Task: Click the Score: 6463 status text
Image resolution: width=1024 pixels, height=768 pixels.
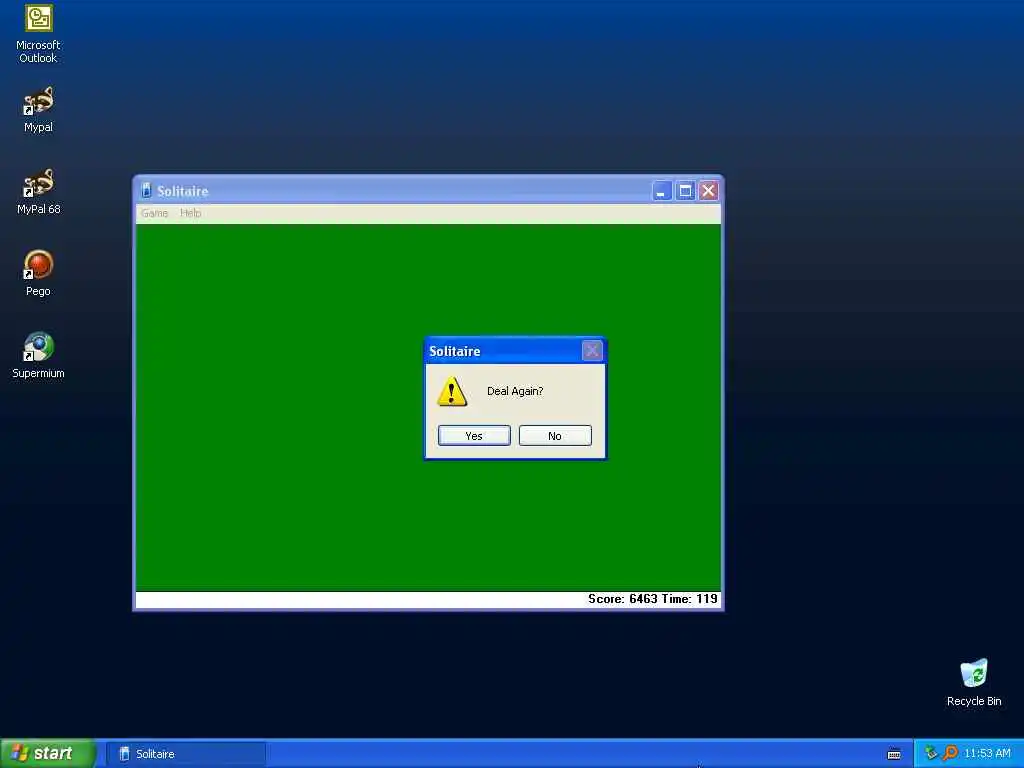Action: (623, 599)
